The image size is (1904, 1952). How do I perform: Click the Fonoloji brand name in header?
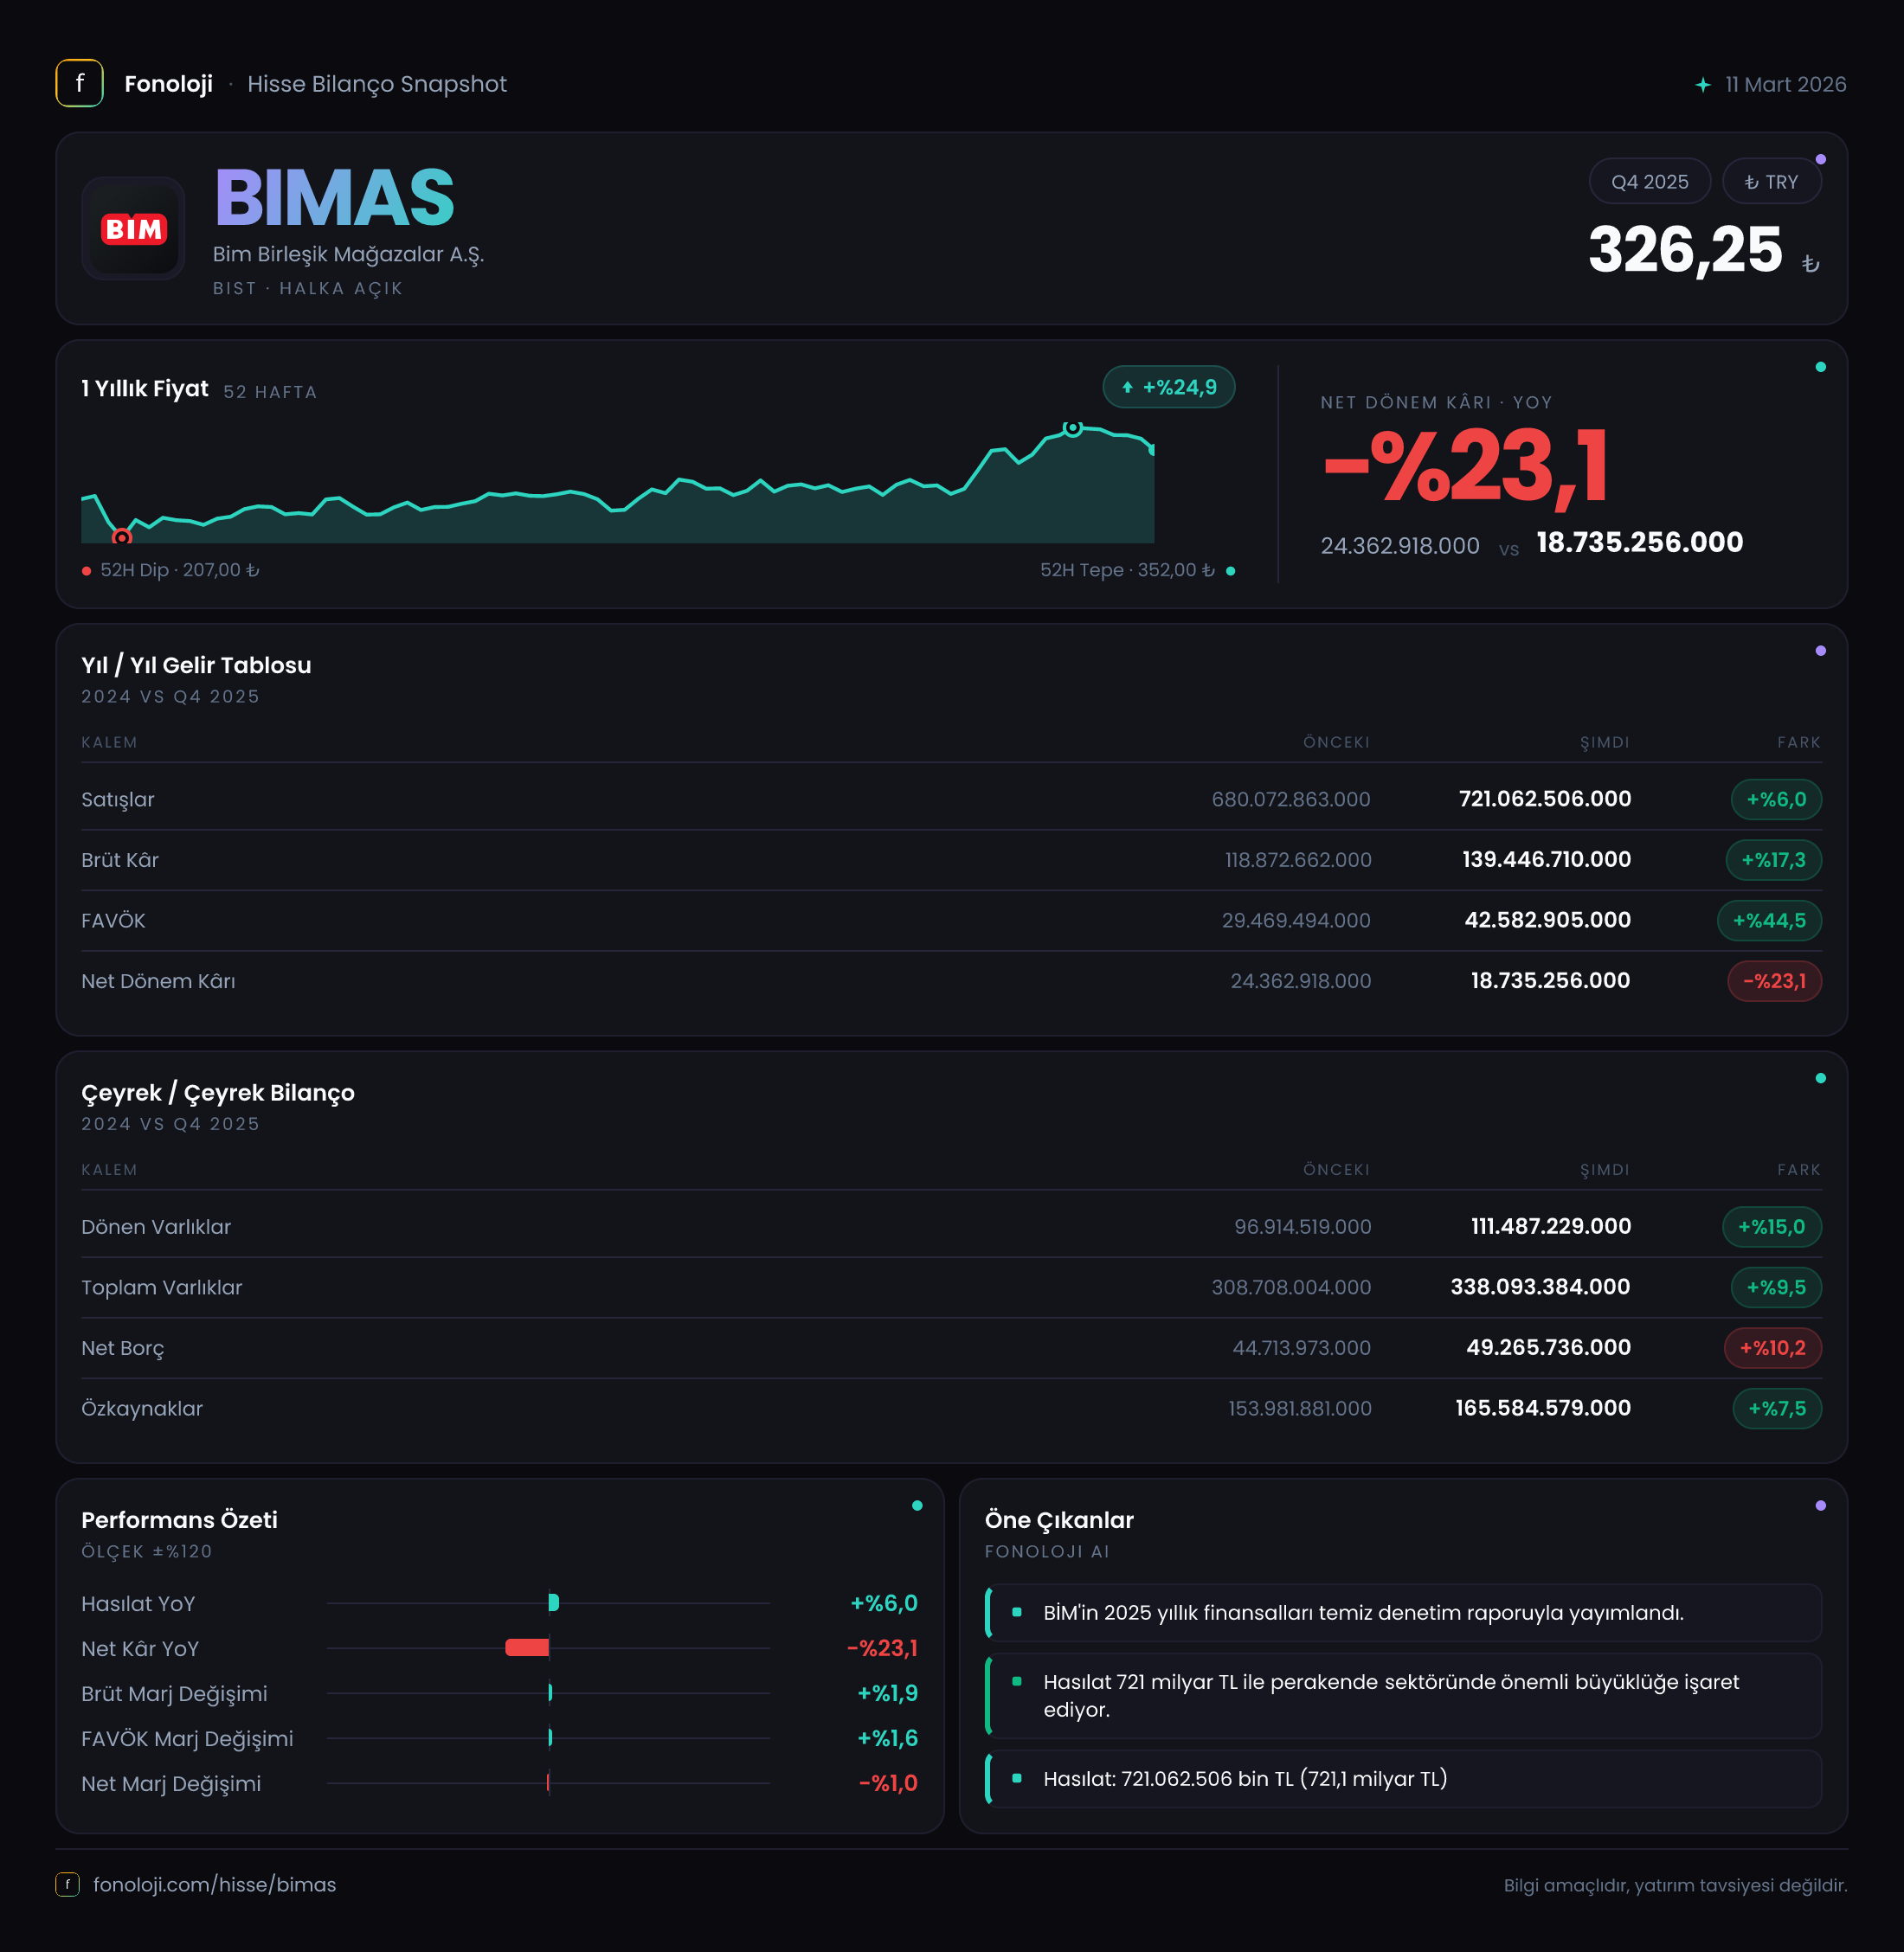[168, 84]
